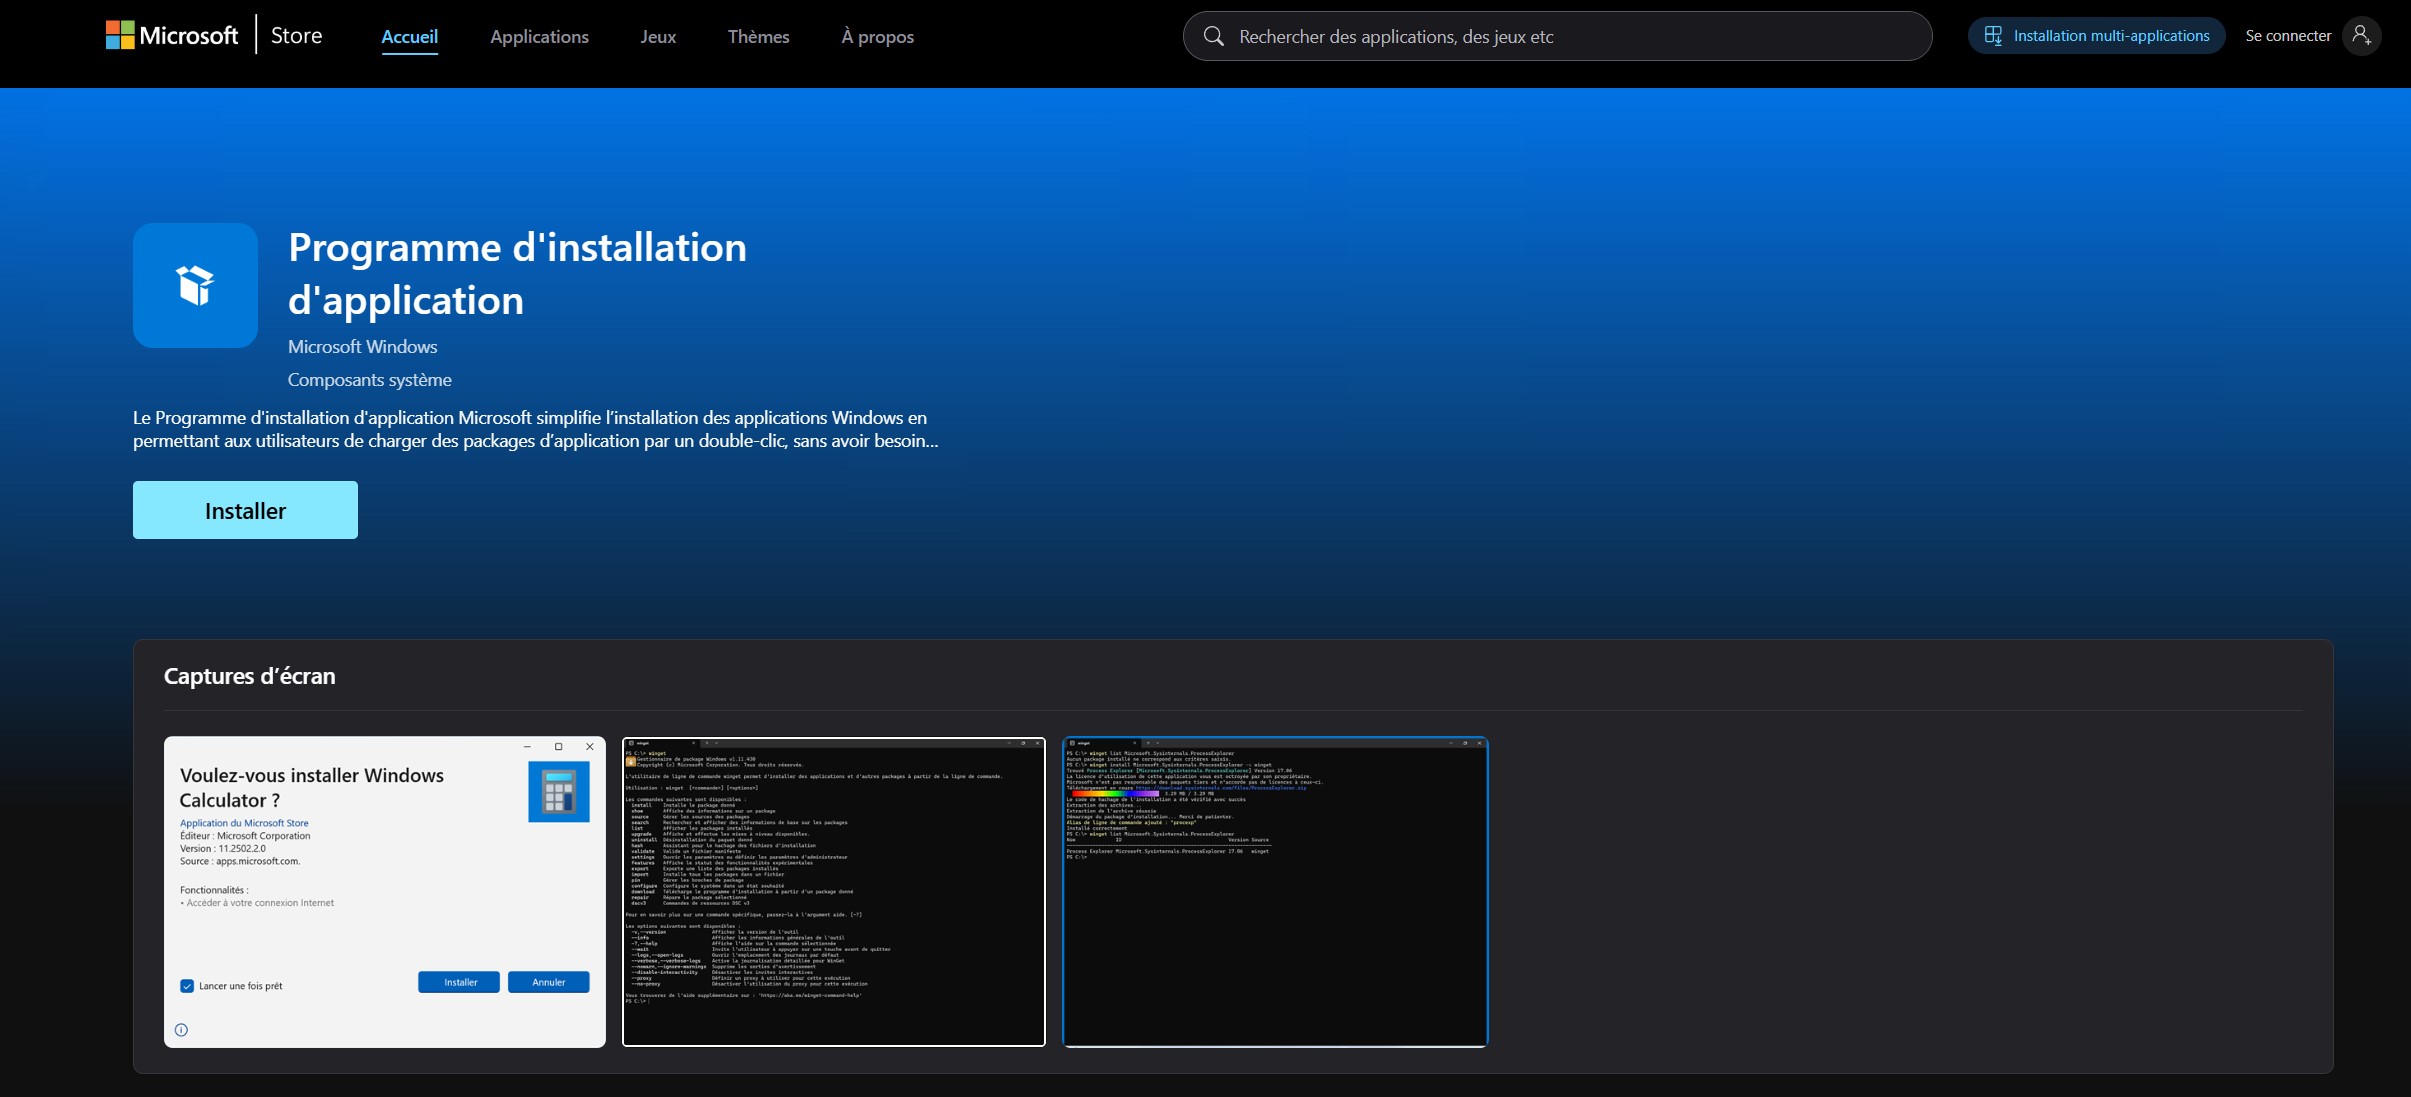
Task: Toggle the 'Lancer une fois prêt' checkbox
Action: click(x=187, y=986)
